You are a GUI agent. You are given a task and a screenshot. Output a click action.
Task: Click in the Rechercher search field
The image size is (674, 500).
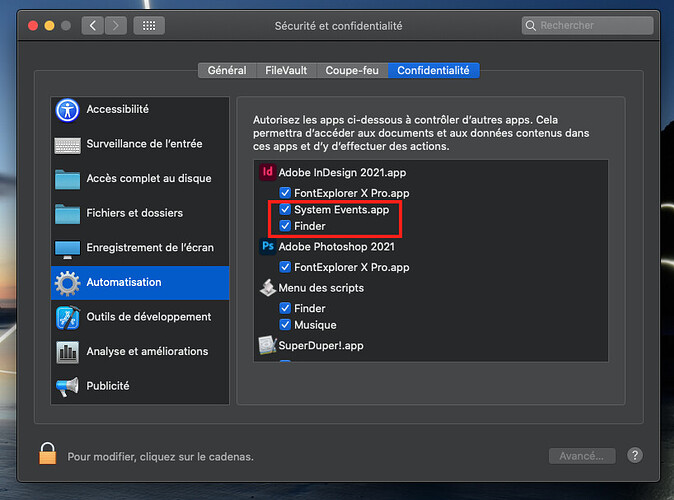click(588, 26)
